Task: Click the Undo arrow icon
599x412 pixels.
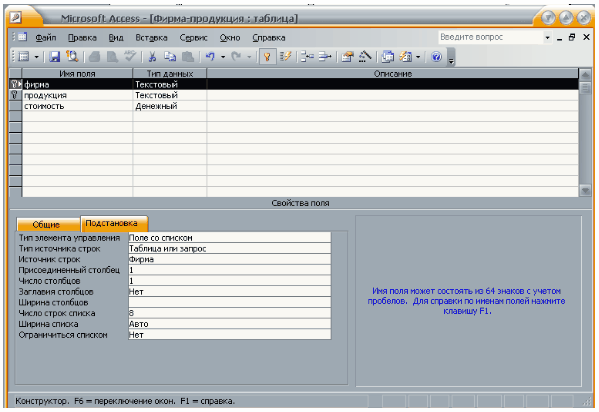Action: (210, 57)
